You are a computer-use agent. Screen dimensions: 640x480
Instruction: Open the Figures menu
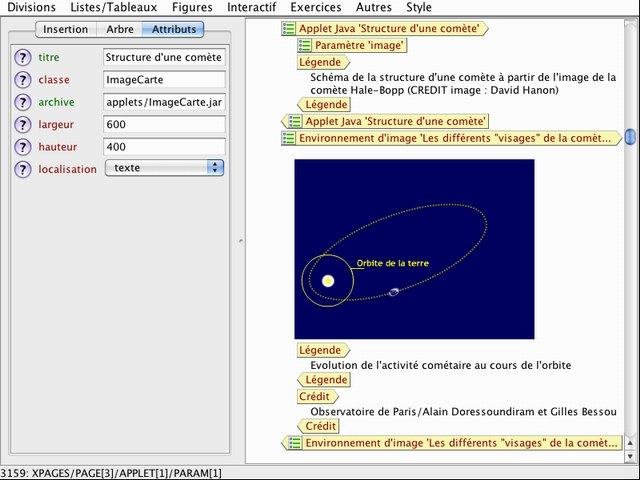(x=192, y=7)
